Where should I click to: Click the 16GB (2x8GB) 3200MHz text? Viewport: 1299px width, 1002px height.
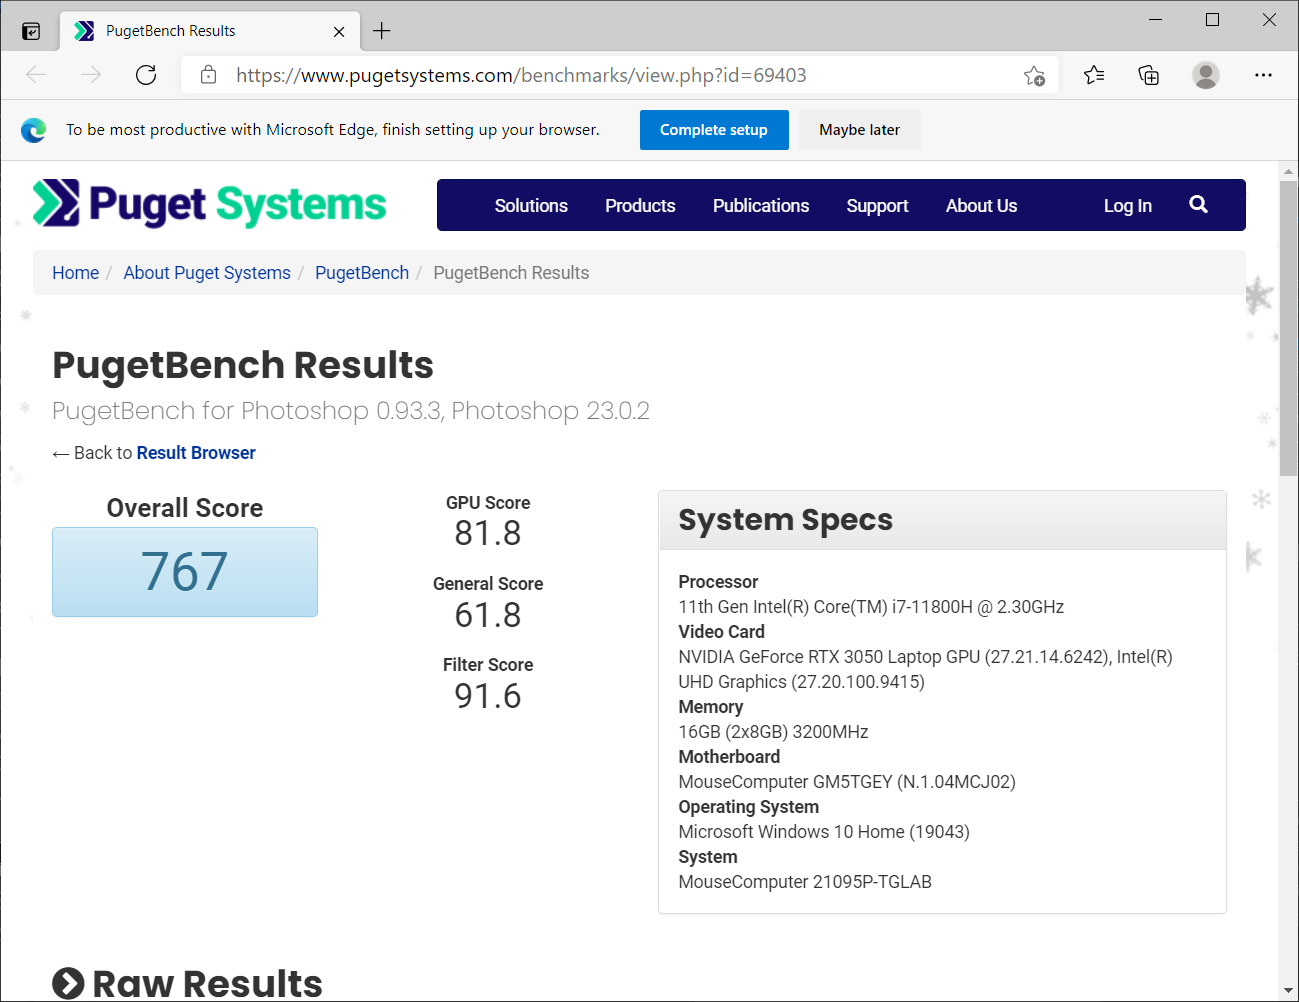click(773, 732)
